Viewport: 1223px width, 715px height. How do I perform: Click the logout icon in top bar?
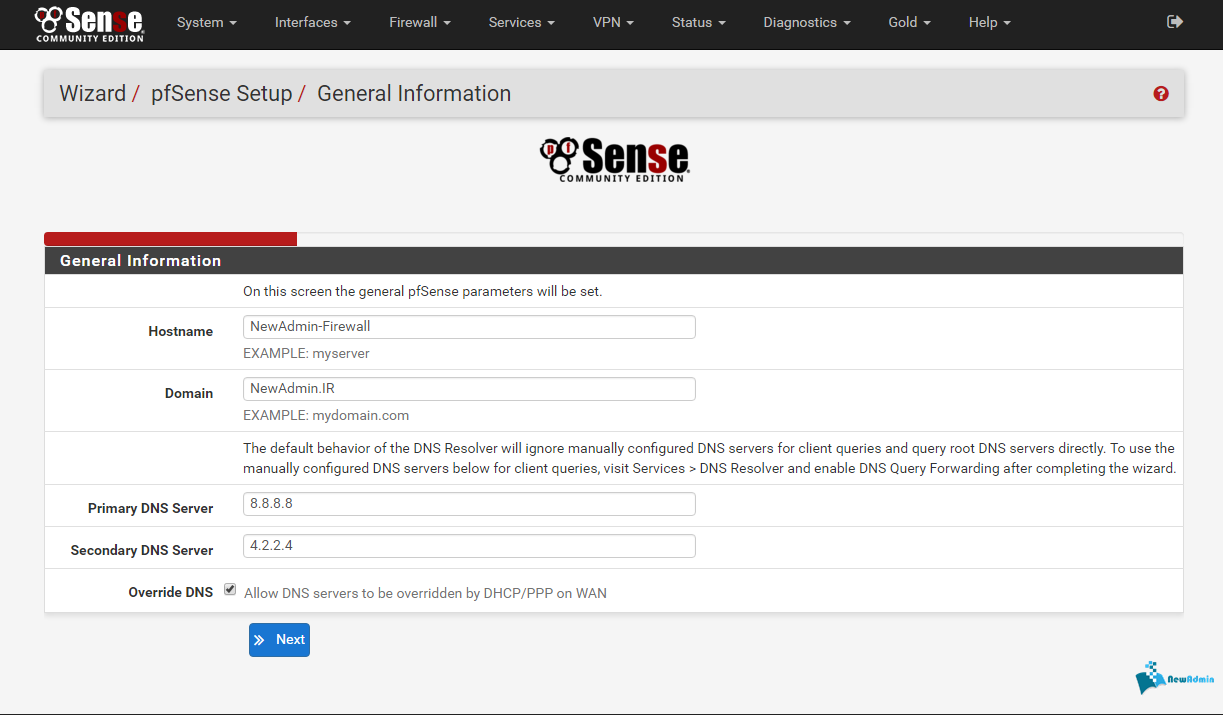coord(1175,21)
